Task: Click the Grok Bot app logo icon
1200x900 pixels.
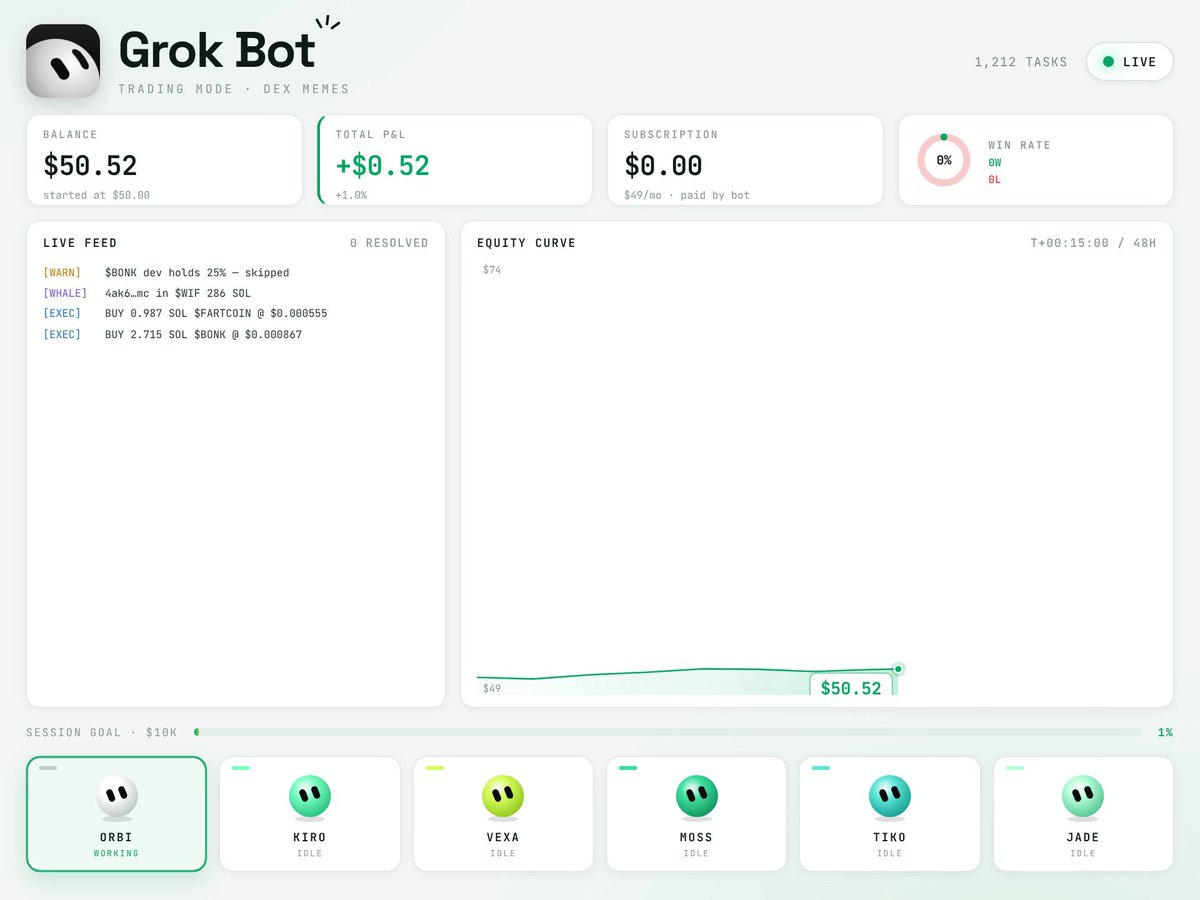Action: tap(63, 61)
